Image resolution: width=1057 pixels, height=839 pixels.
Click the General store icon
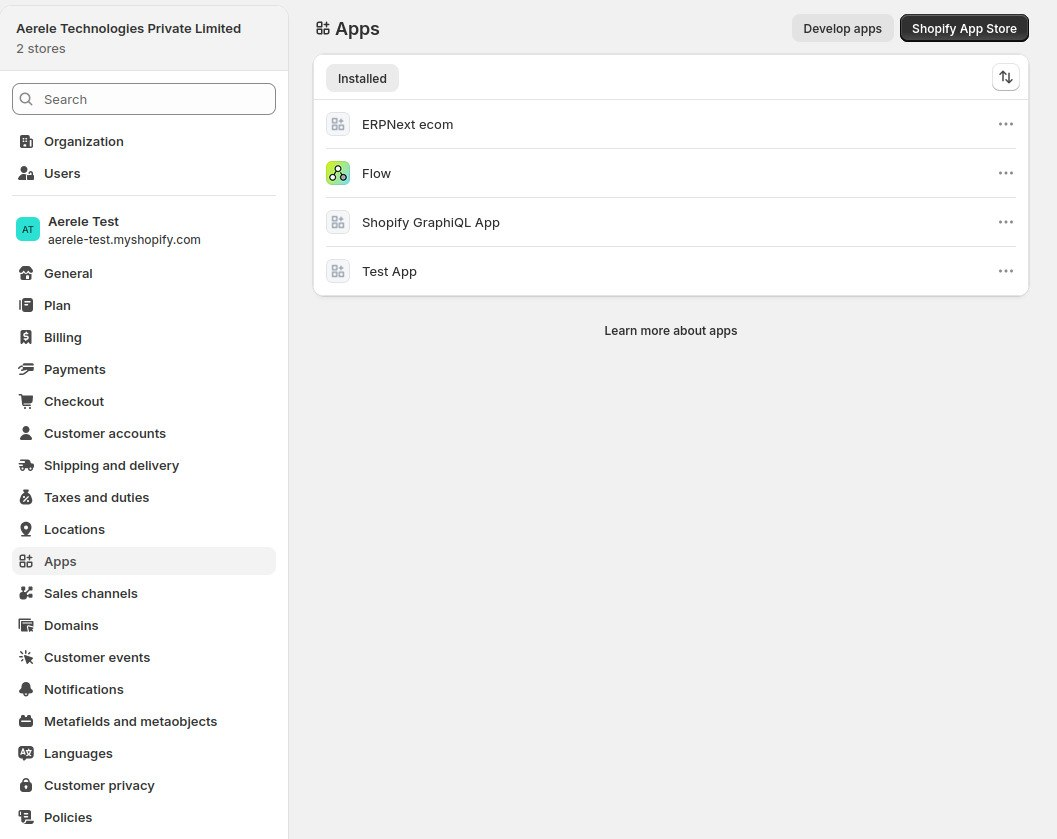(26, 273)
